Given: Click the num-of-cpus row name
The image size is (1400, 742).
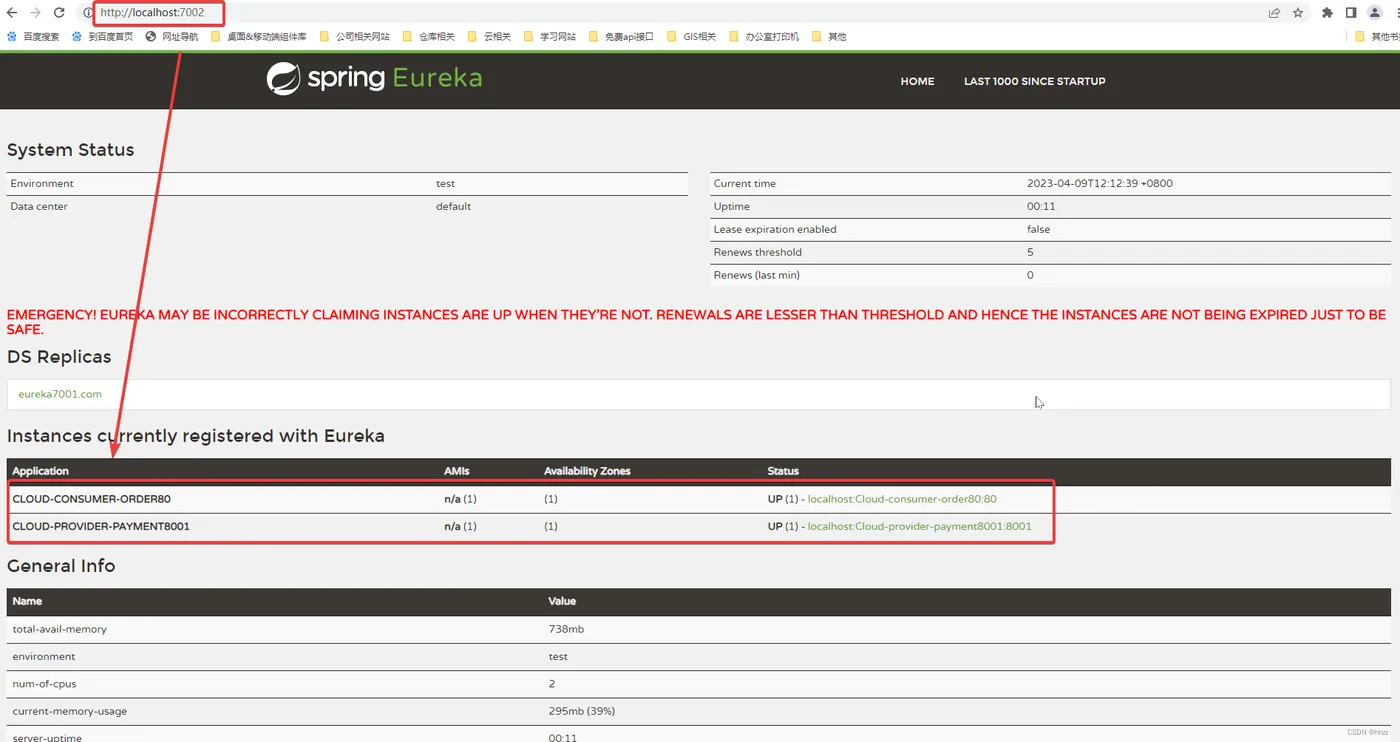Looking at the screenshot, I should 44,684.
